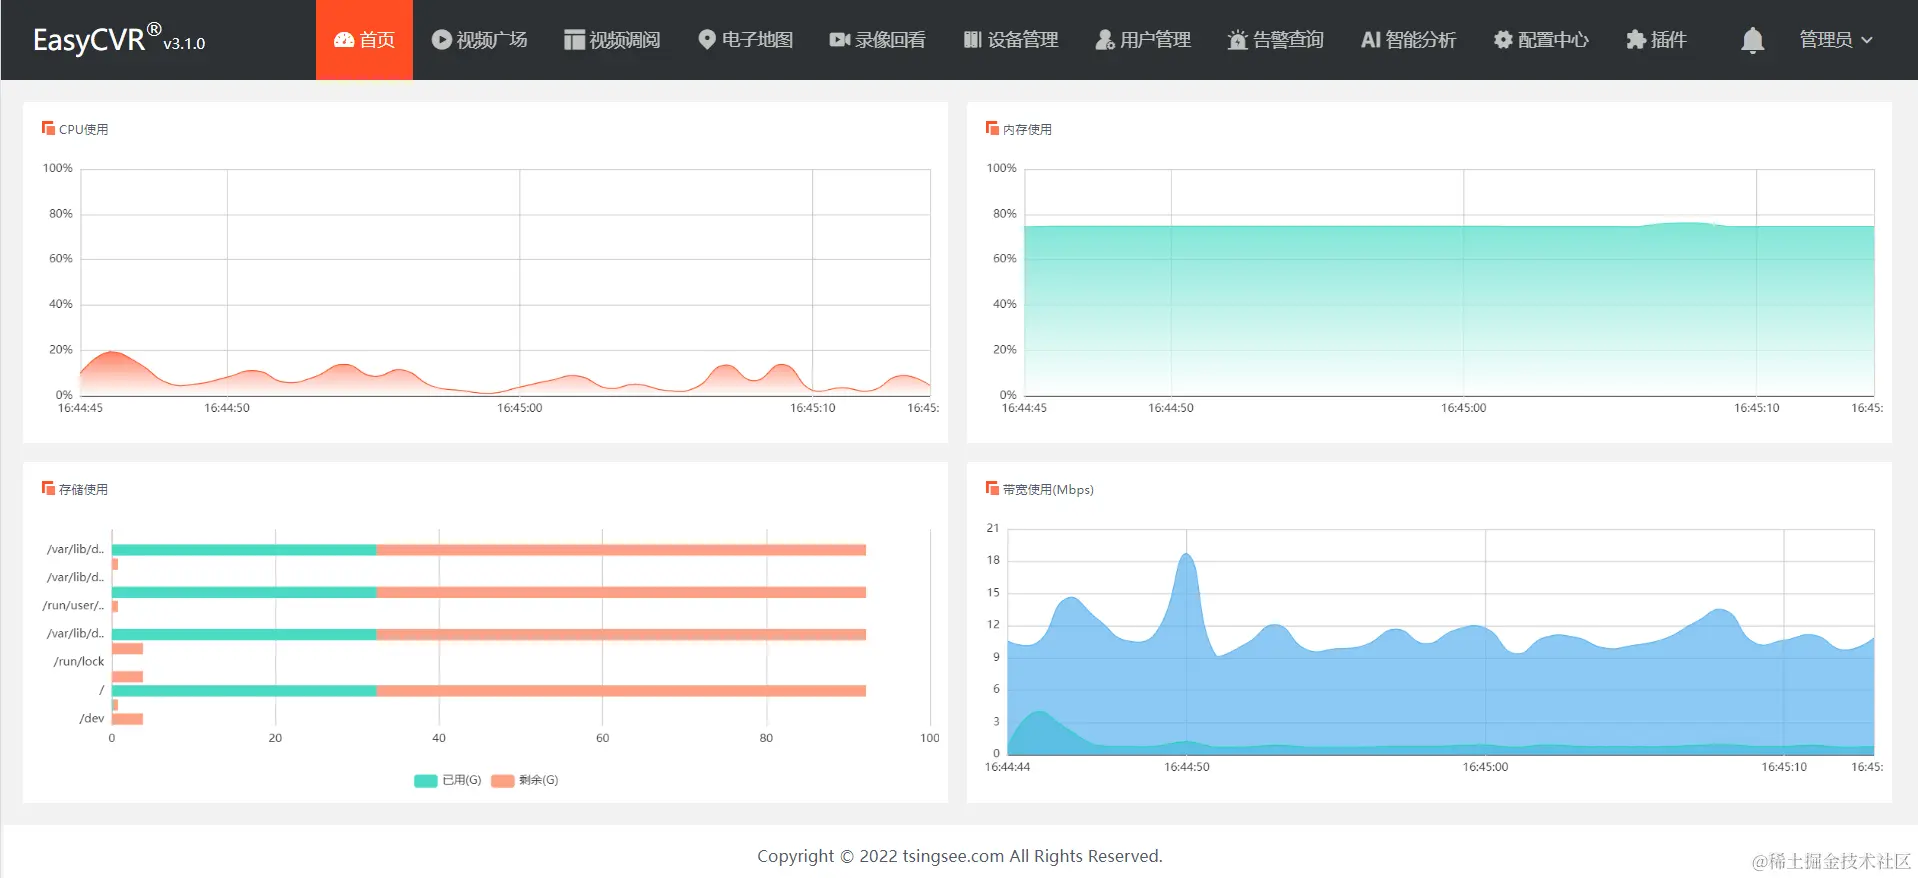This screenshot has width=1918, height=878.
Task: Toggle the 剩余(G) legend swatch
Action: click(503, 780)
